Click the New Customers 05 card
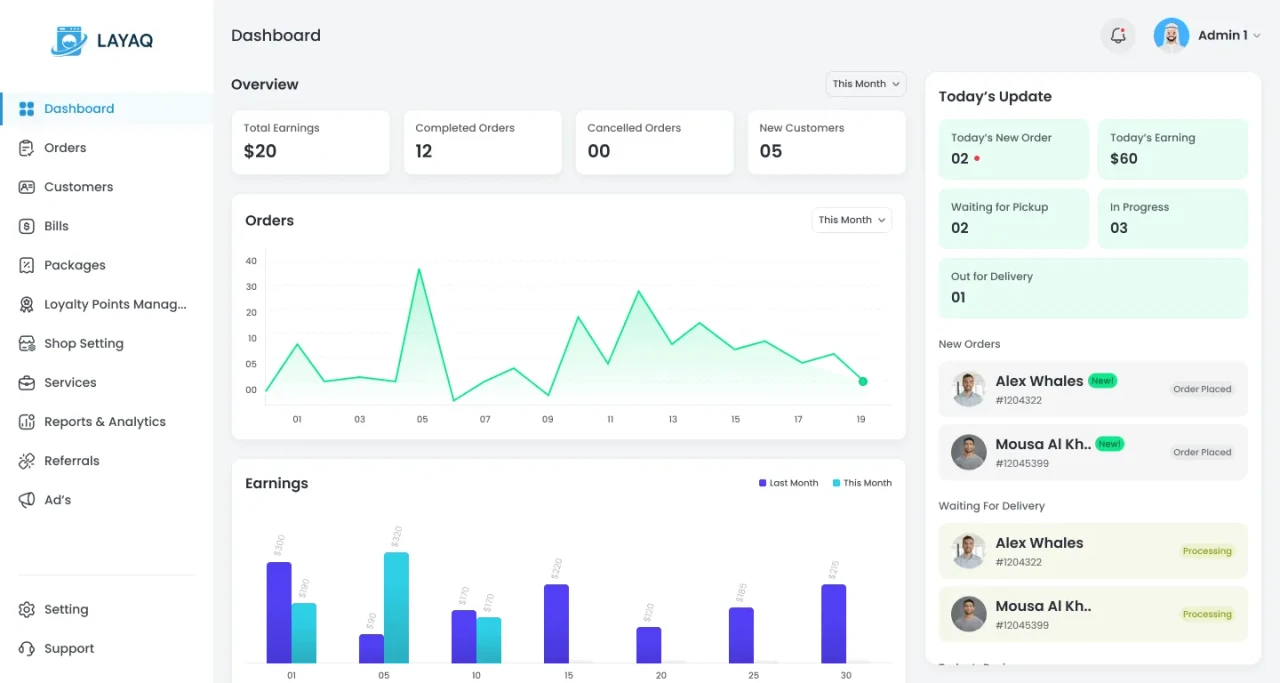 point(827,142)
